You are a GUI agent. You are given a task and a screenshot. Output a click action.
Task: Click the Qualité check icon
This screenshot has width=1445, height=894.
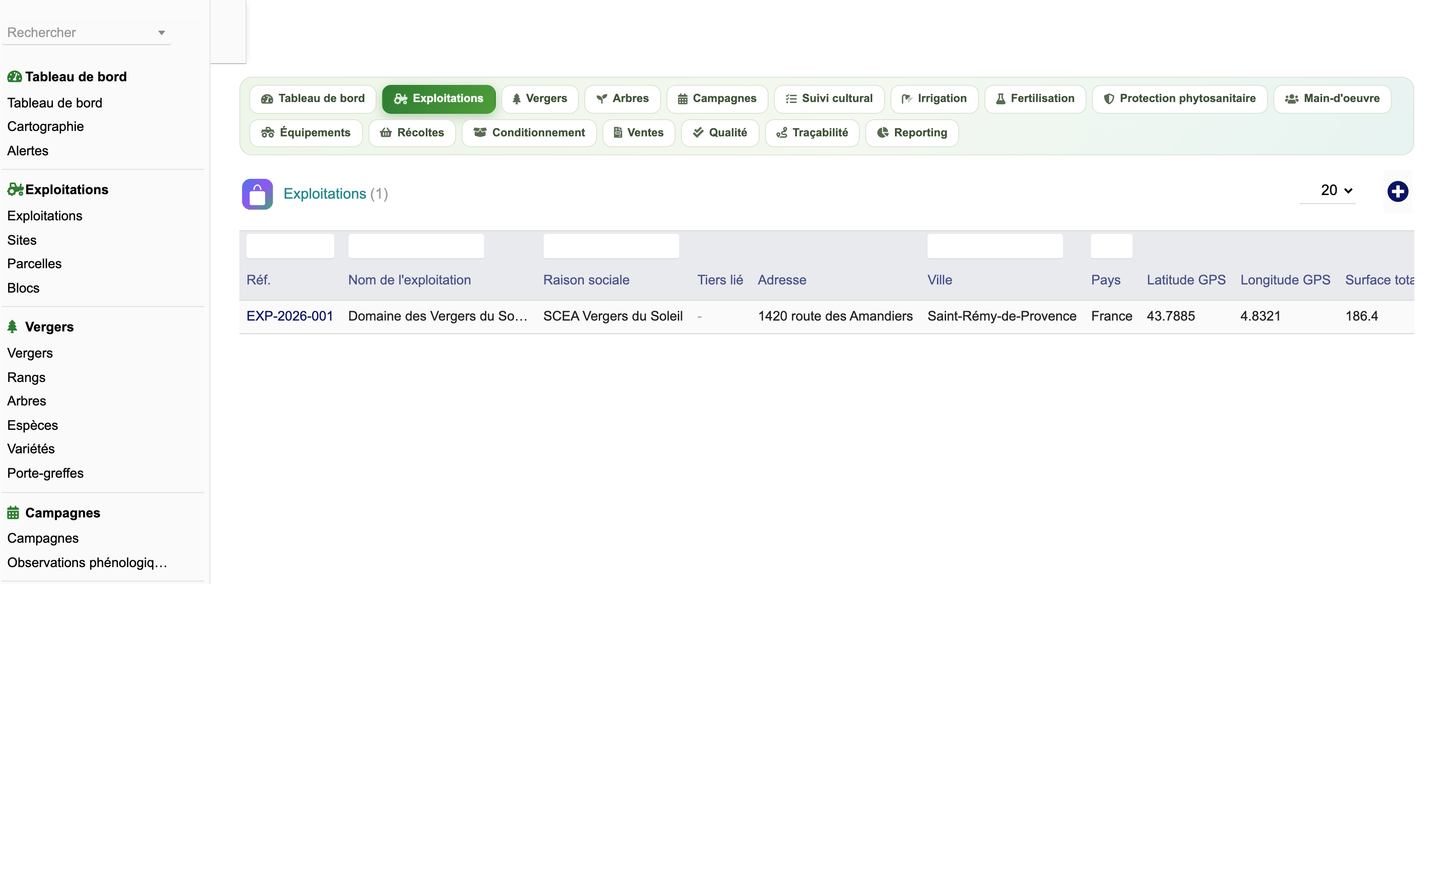tap(698, 133)
